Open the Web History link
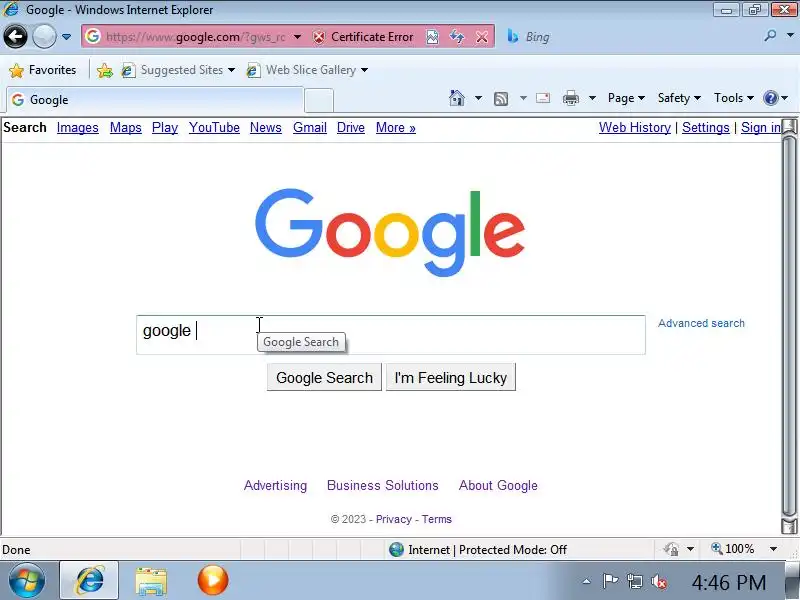 (635, 128)
